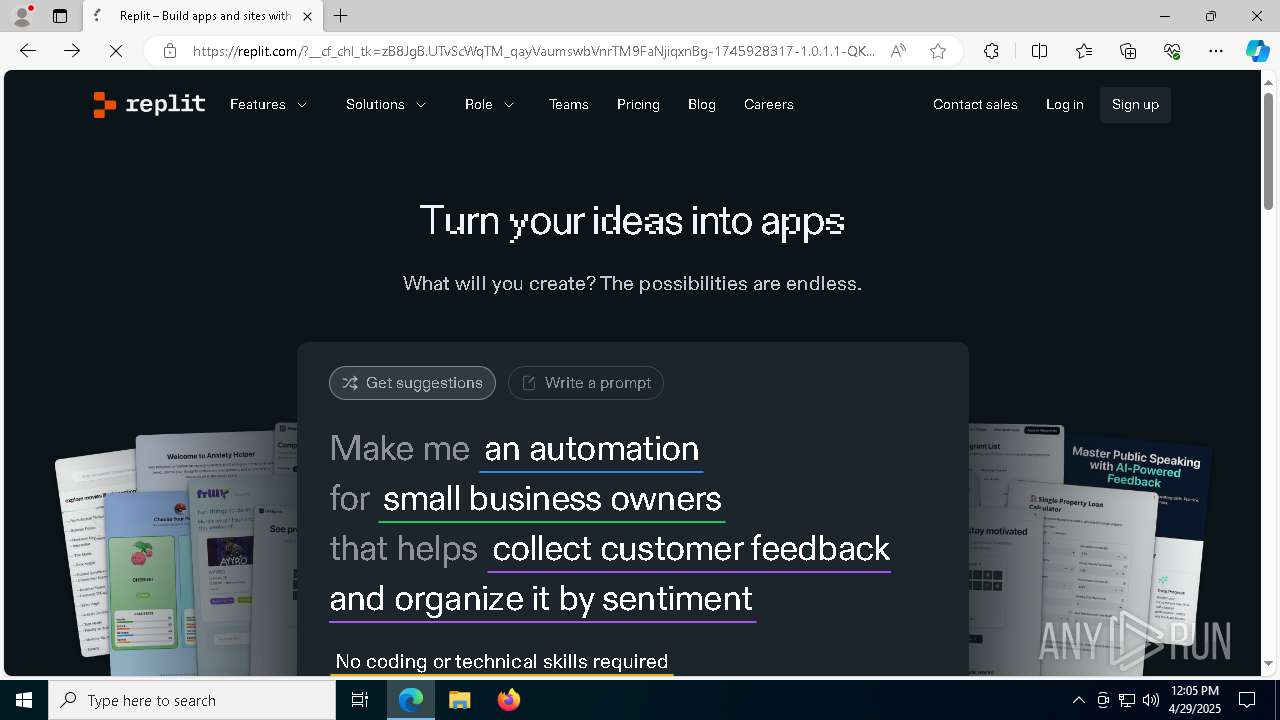Open the Copilot sidebar
This screenshot has height=720, width=1280.
(x=1257, y=51)
